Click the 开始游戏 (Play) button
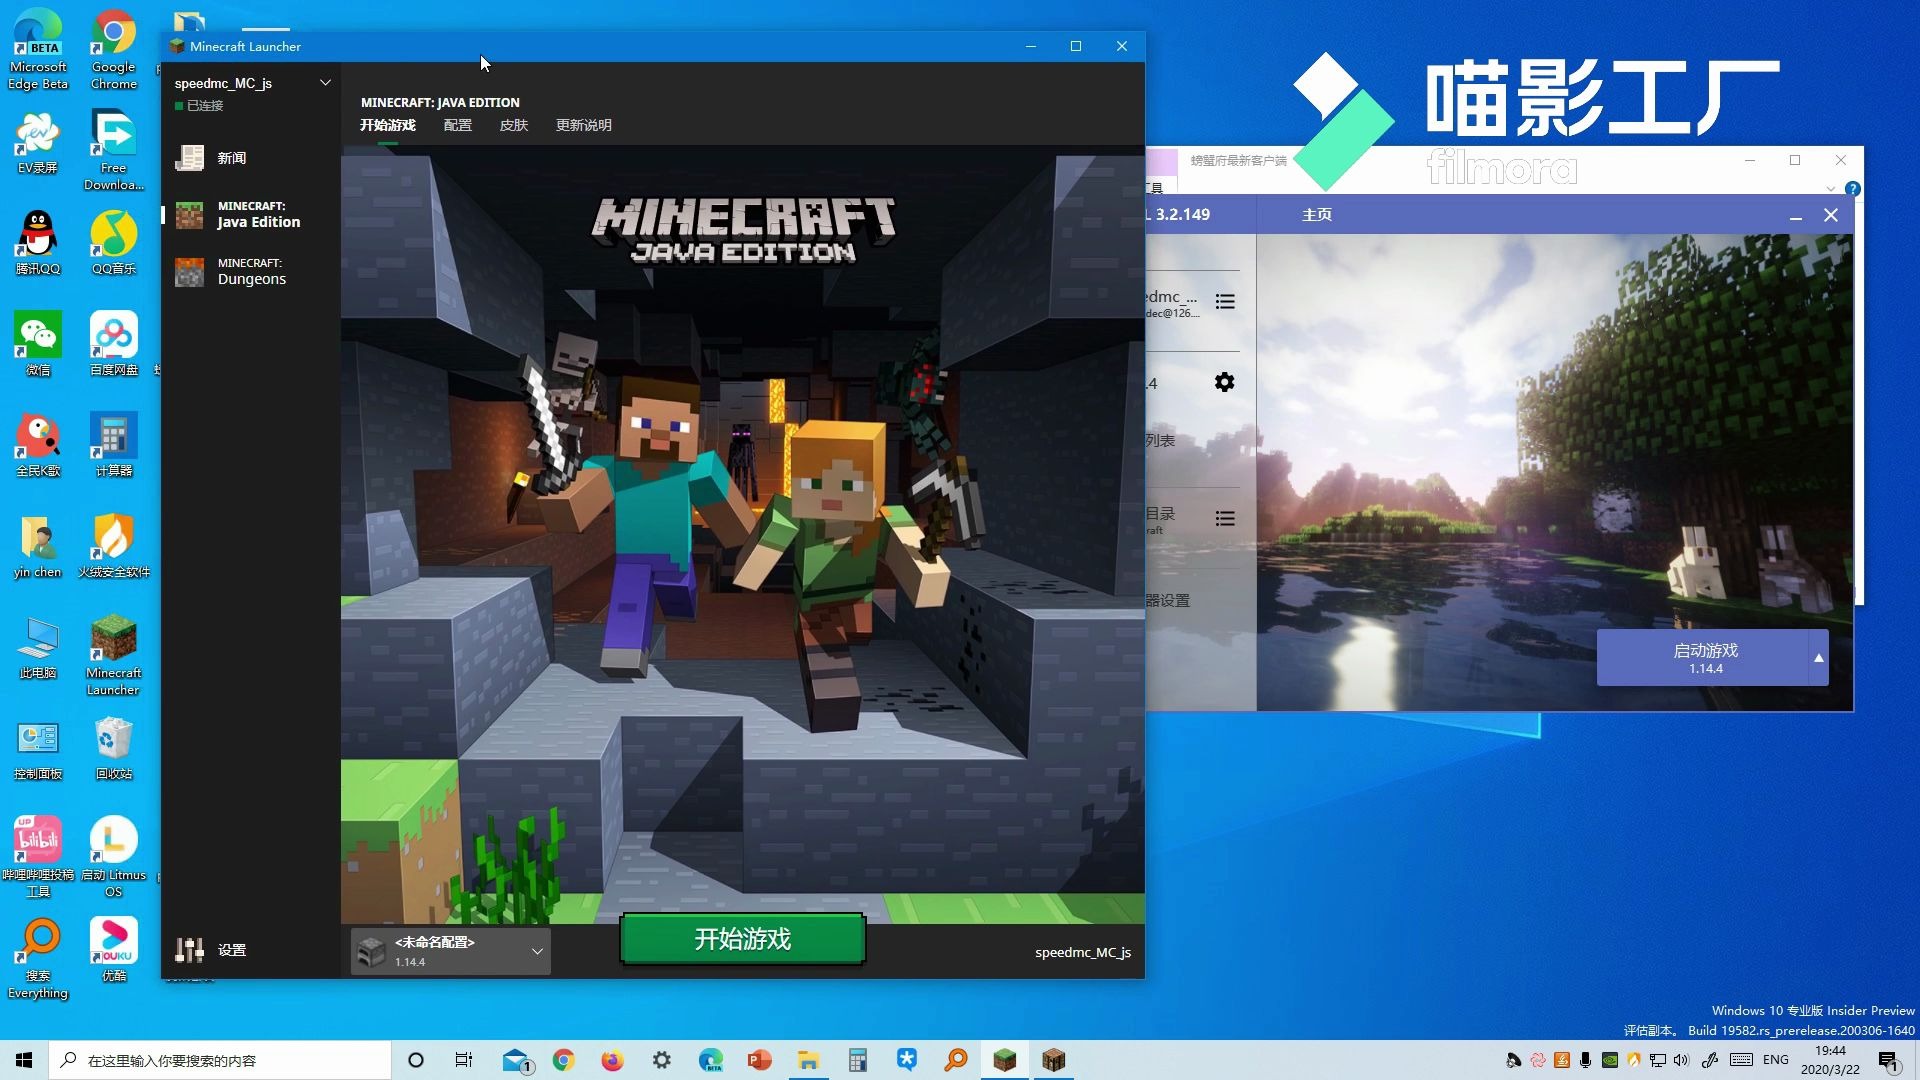 point(741,938)
